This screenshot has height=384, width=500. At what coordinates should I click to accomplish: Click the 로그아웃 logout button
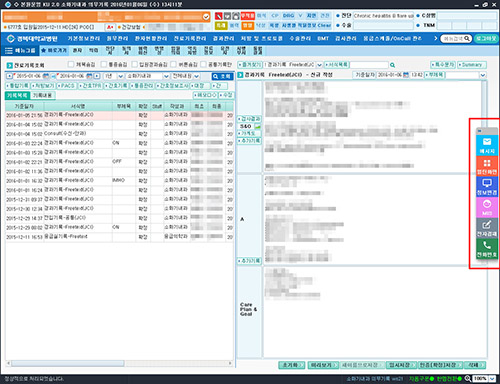click(x=485, y=39)
